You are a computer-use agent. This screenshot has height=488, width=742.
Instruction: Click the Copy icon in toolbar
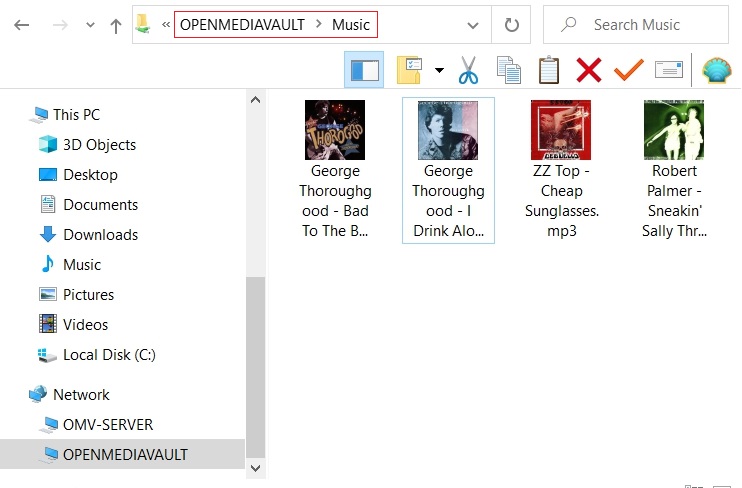pos(509,70)
